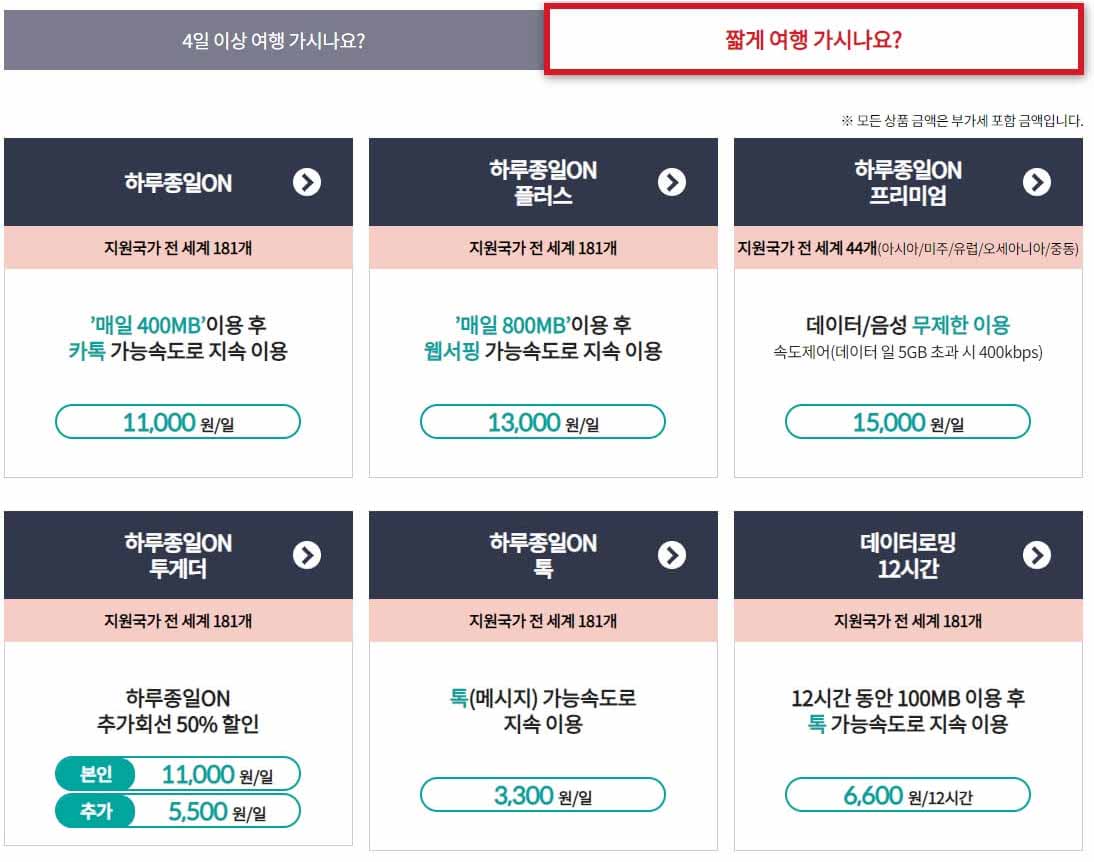Viewport: 1094px width, 862px height.
Task: Click the 15,000 원/일 price button
Action: click(x=905, y=421)
